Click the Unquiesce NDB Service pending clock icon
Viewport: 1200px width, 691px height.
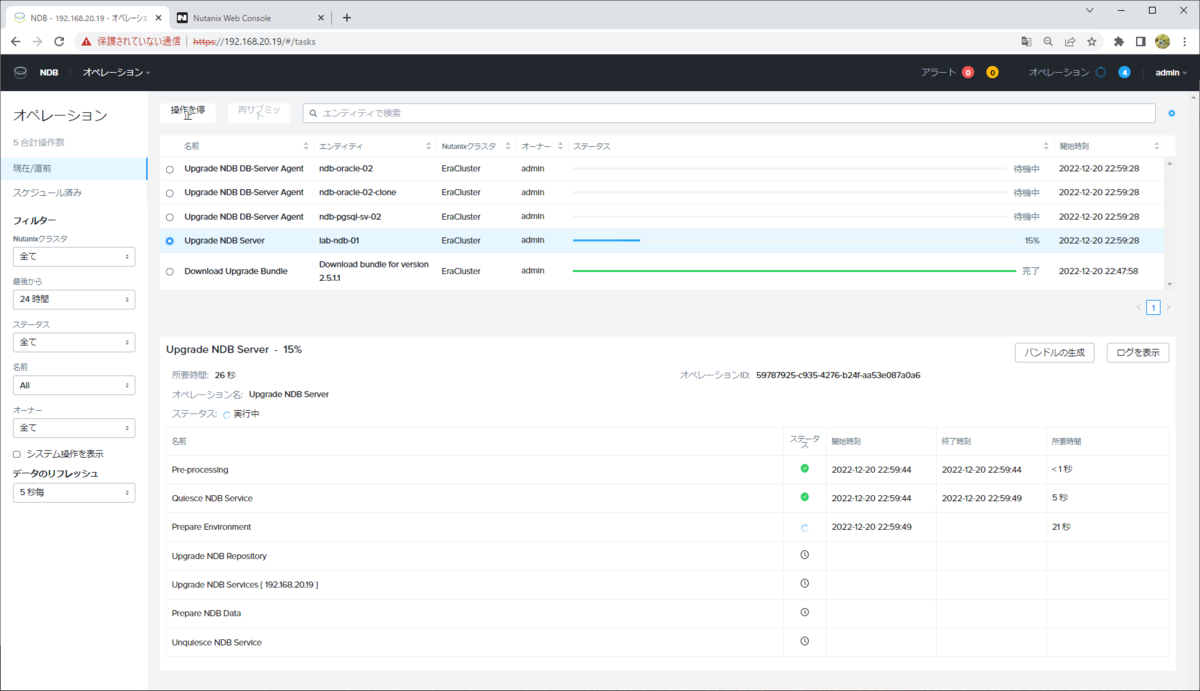pos(805,641)
